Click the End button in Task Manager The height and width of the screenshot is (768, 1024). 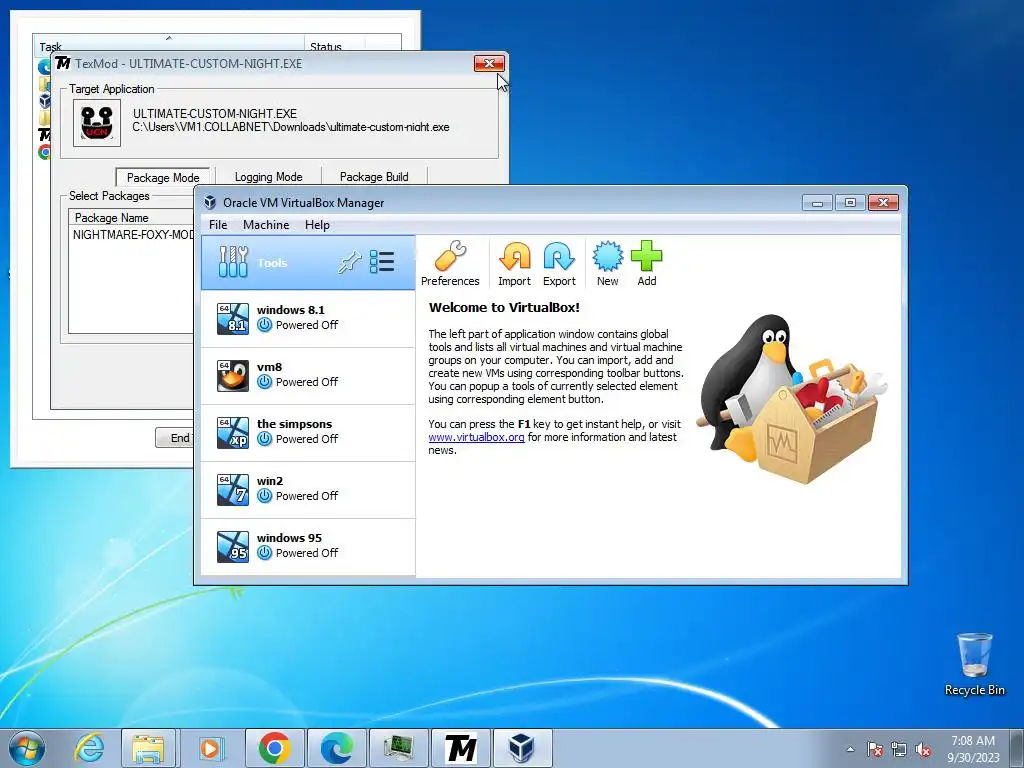174,438
